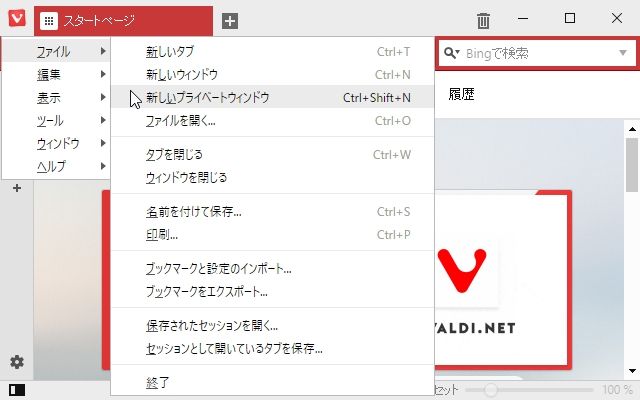This screenshot has height=400, width=640.
Task: Expand the search history dropdown arrow
Action: (623, 53)
